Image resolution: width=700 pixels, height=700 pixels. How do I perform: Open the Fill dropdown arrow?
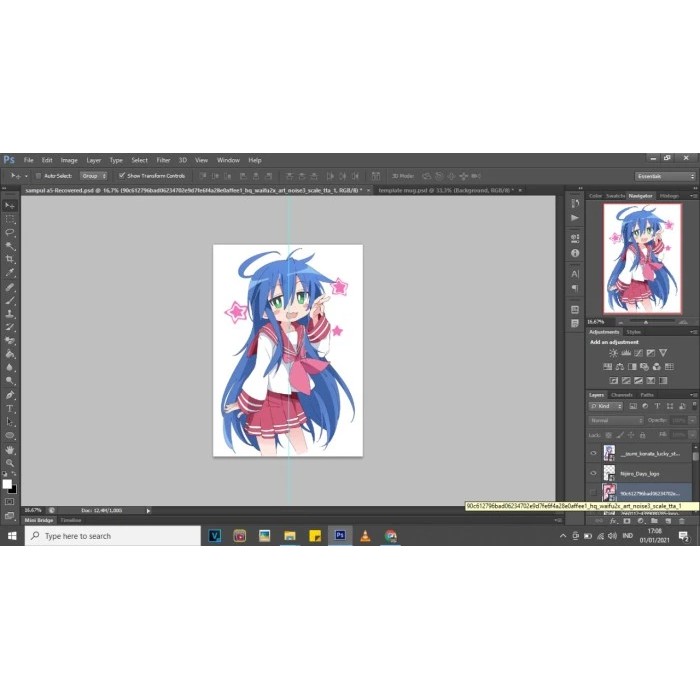(692, 434)
